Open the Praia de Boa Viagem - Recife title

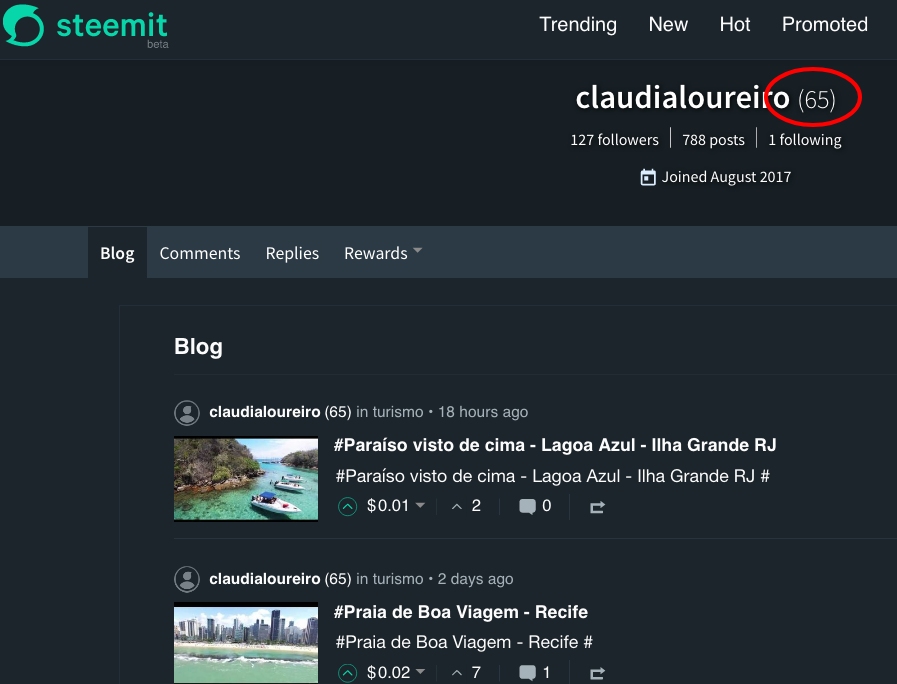[x=461, y=612]
